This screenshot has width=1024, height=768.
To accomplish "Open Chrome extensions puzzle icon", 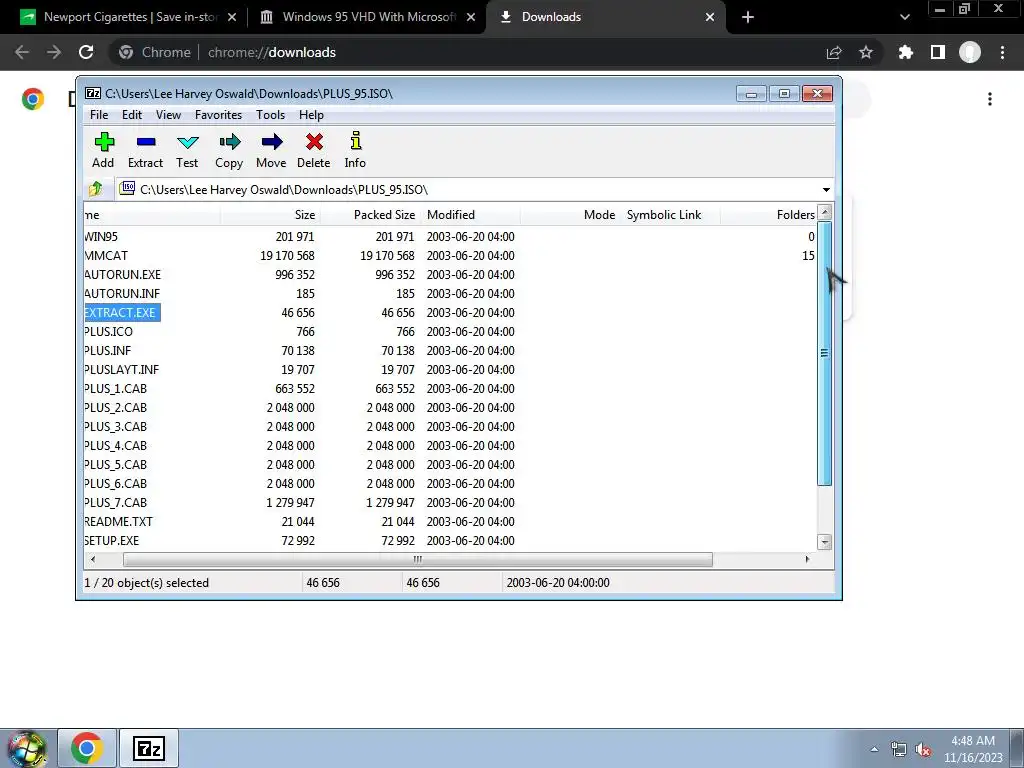I will (905, 52).
